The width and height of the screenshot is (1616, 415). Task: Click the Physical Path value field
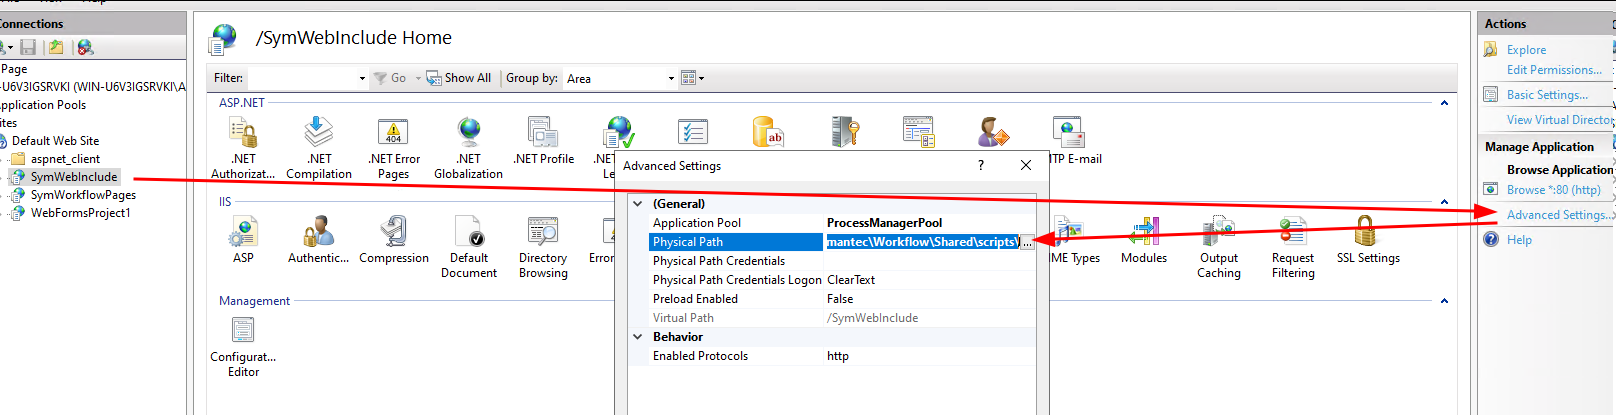(921, 242)
